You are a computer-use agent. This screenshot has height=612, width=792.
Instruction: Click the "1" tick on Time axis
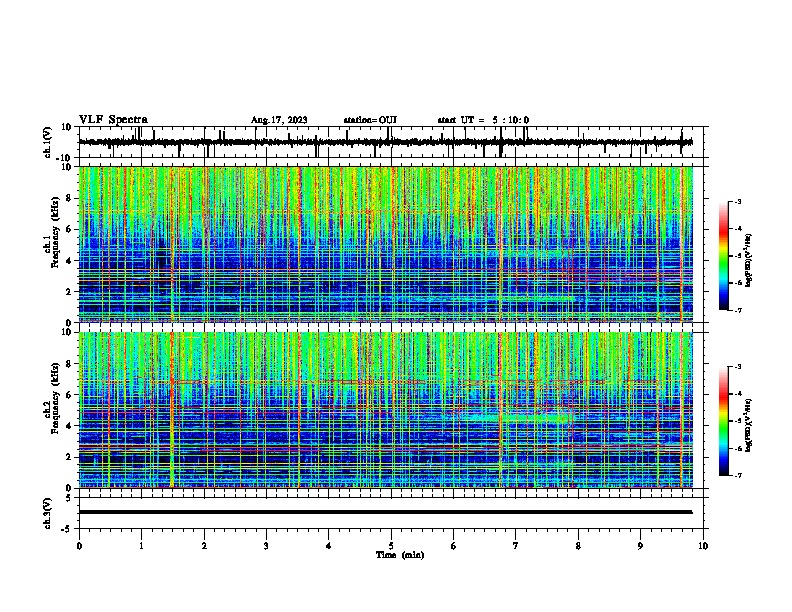pyautogui.click(x=141, y=546)
